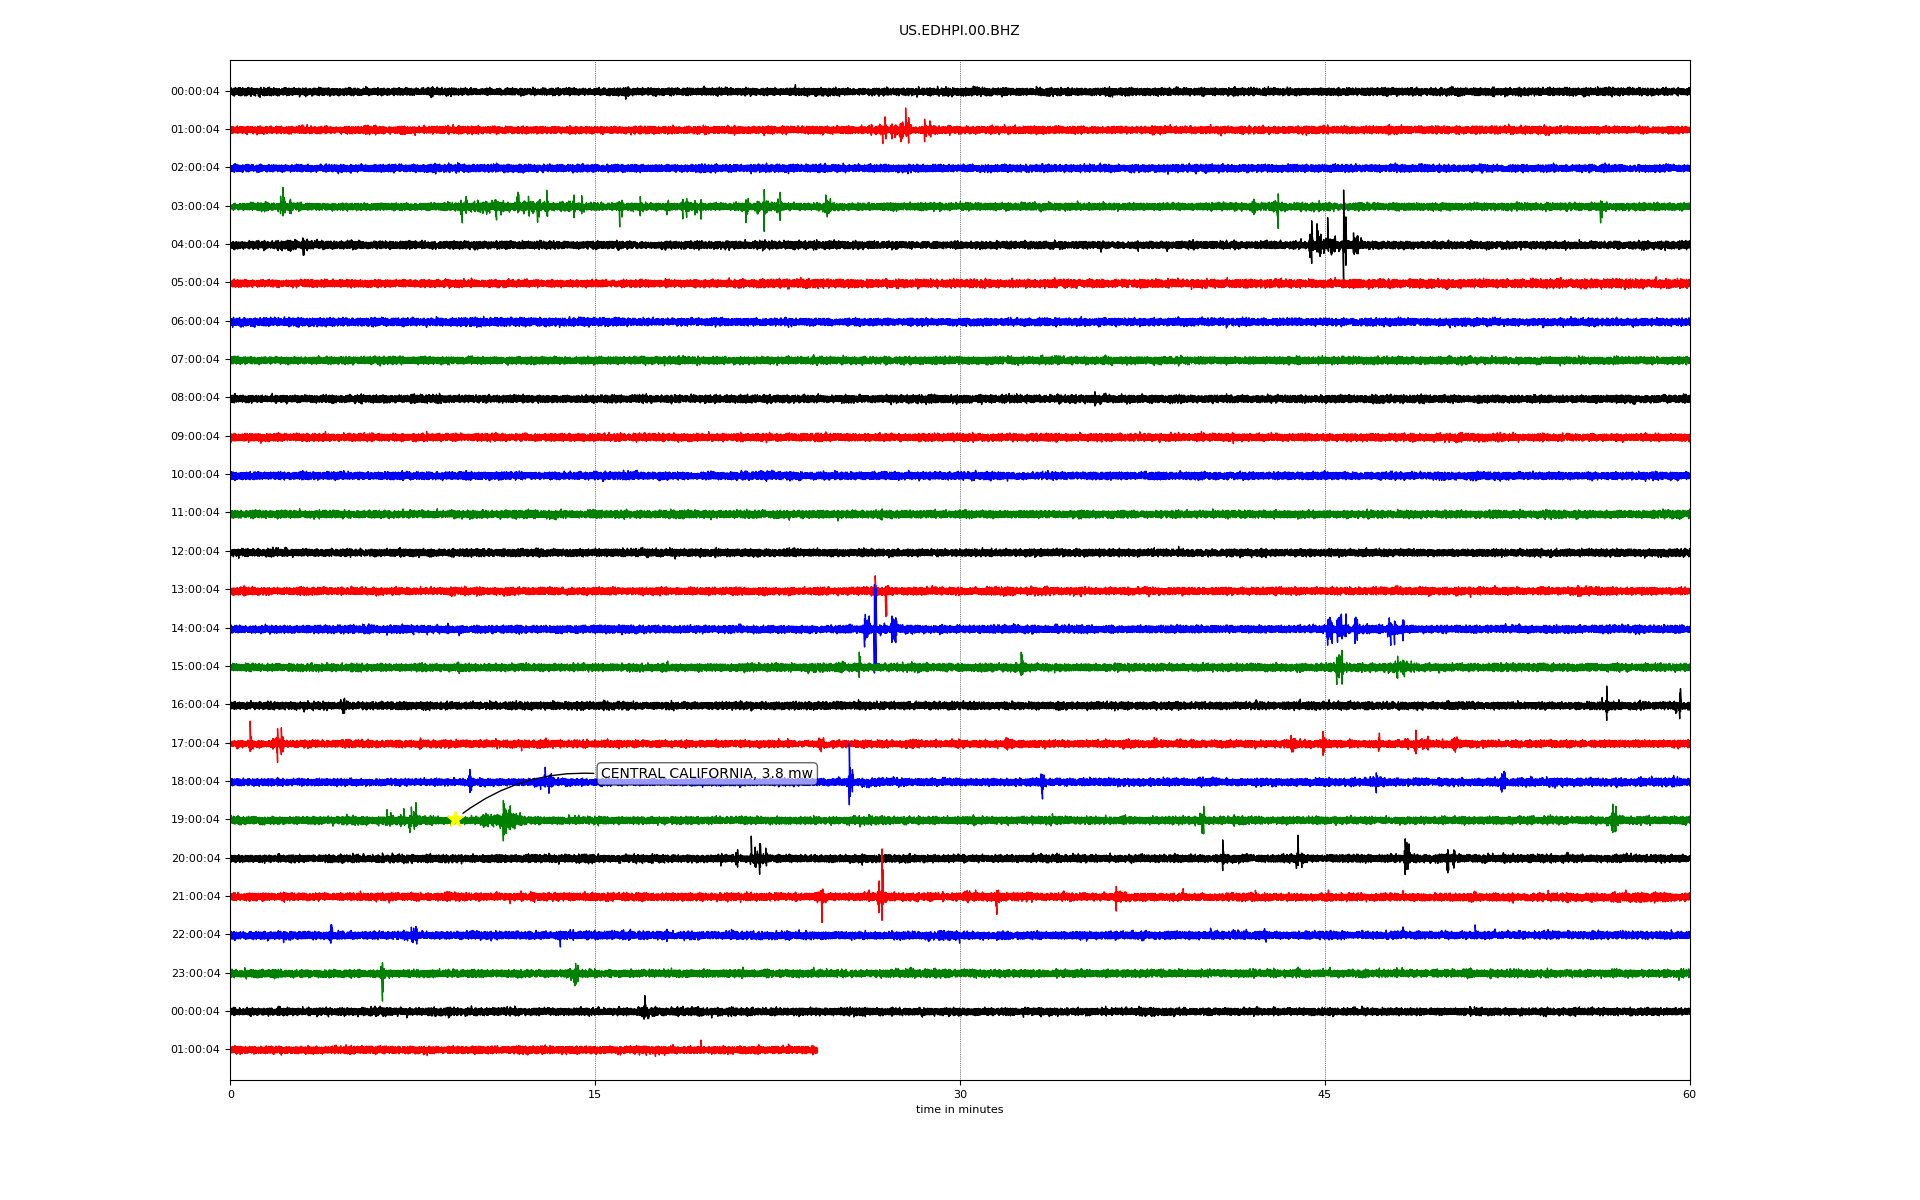The width and height of the screenshot is (1920, 1200).
Task: Click the 04:00:04 row label
Action: (195, 245)
